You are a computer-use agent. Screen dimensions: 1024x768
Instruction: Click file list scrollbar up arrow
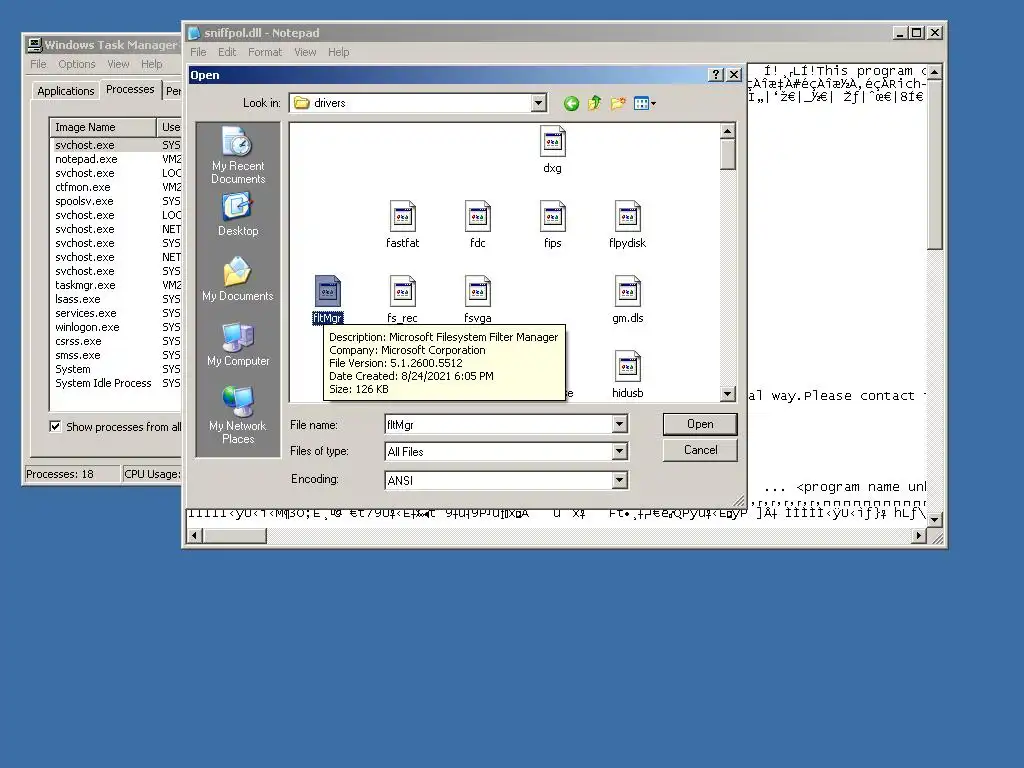[728, 131]
